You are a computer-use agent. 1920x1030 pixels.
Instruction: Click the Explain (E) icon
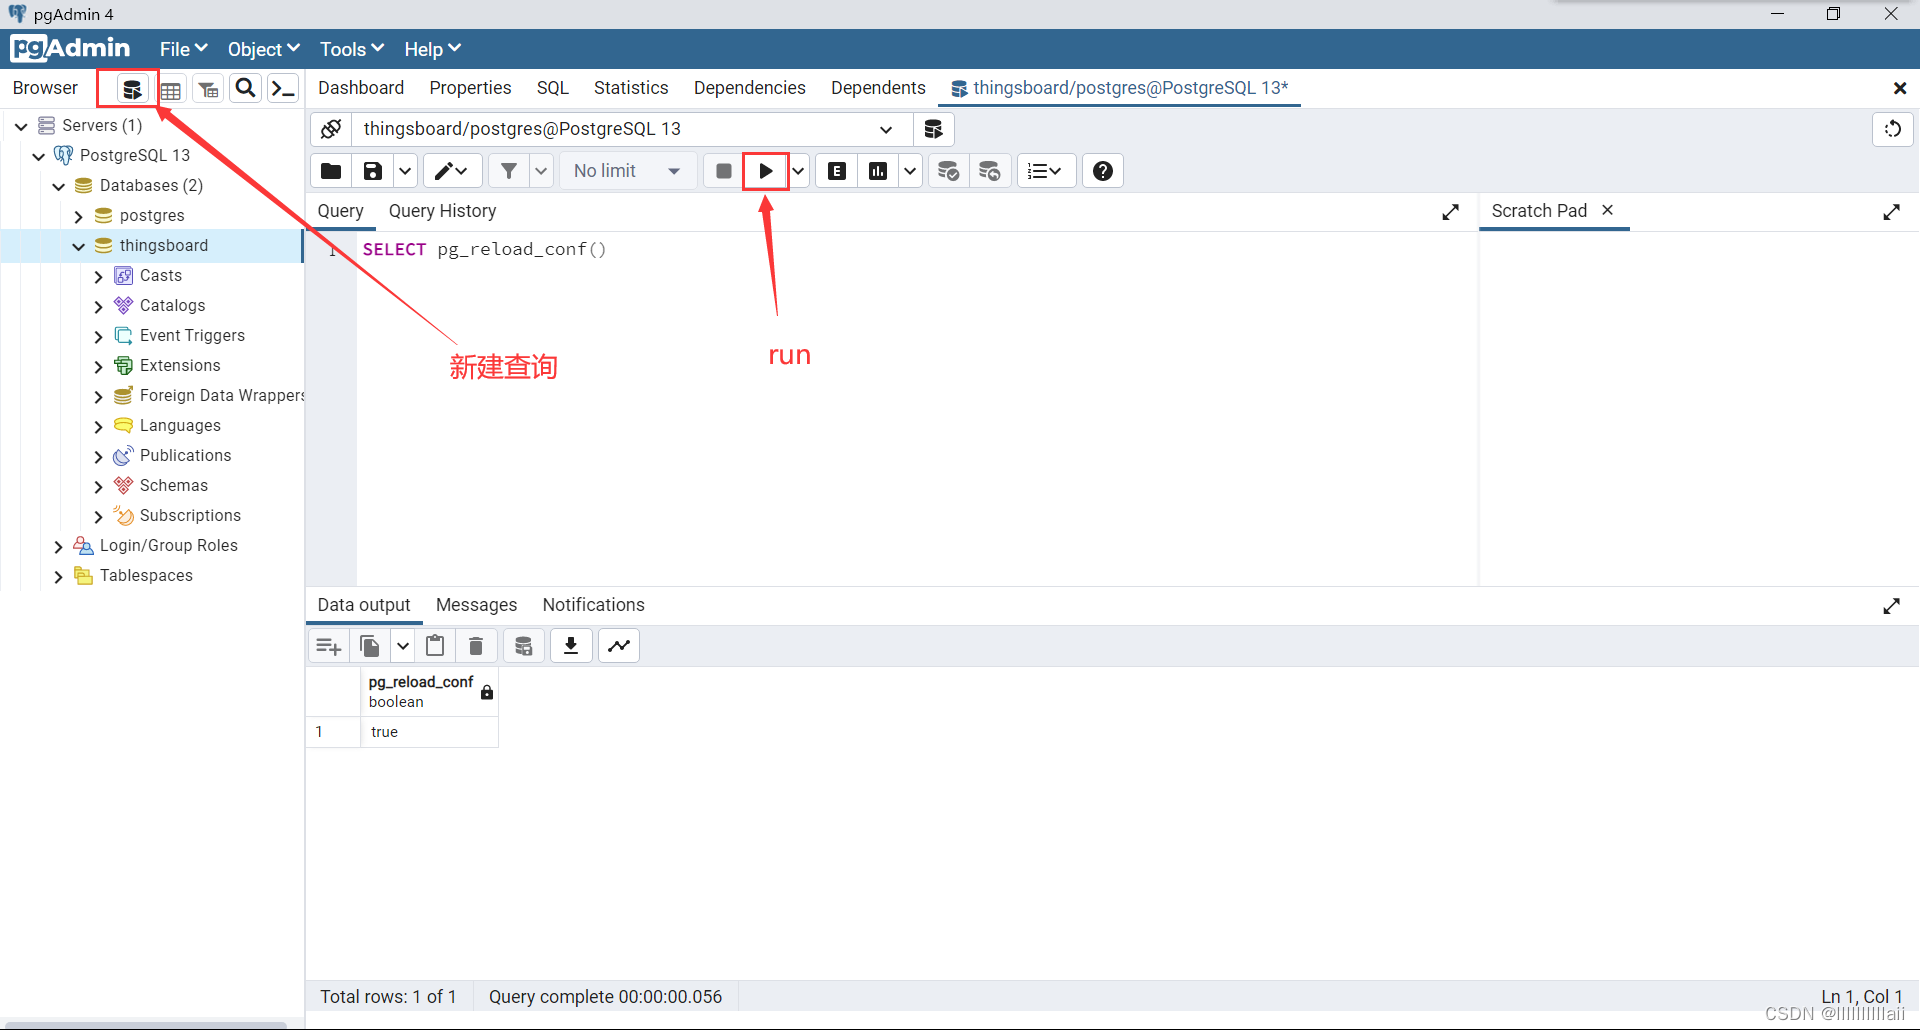pyautogui.click(x=837, y=171)
